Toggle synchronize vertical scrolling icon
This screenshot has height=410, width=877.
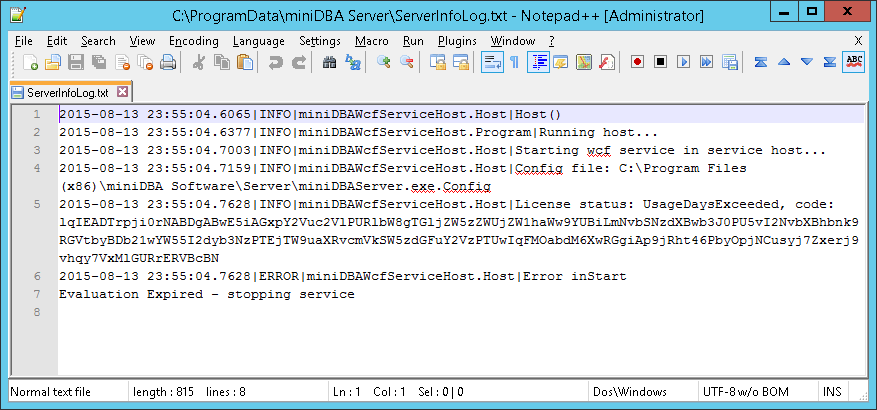click(437, 62)
